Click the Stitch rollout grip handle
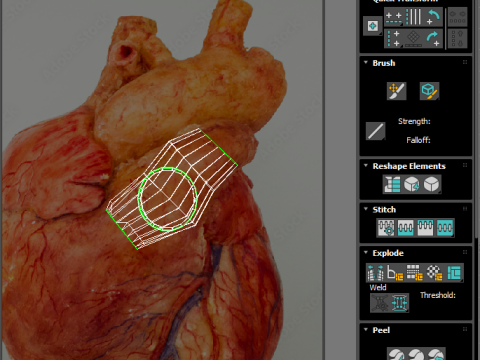The height and width of the screenshot is (360, 480). coord(465,209)
